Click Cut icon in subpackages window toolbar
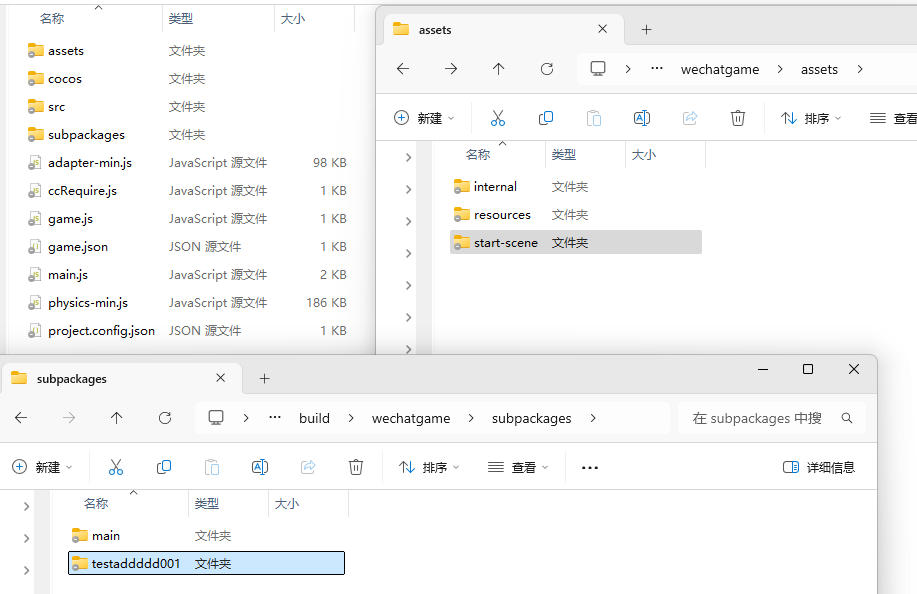This screenshot has height=594, width=917. [116, 467]
